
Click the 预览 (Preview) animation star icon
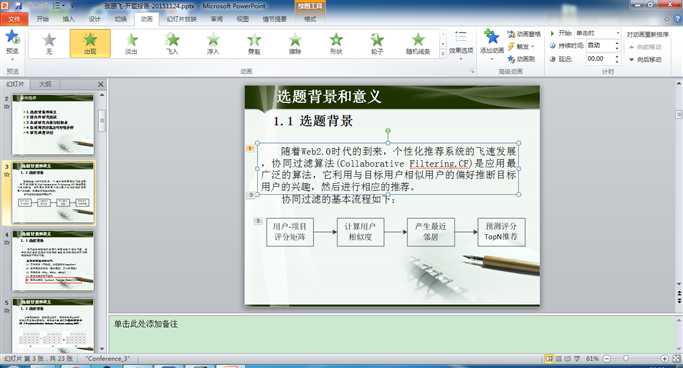point(12,38)
